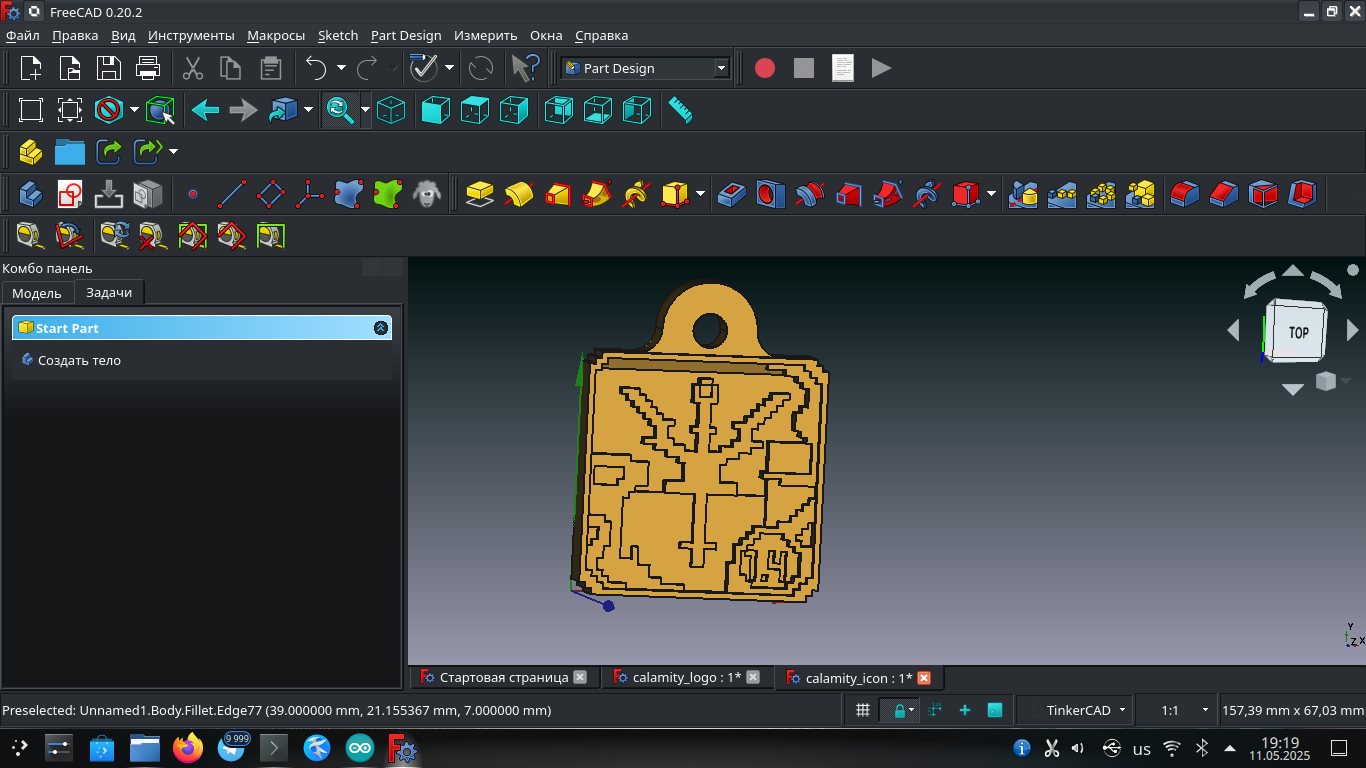This screenshot has height=768, width=1366.
Task: Expand the undo history arrow
Action: (341, 68)
